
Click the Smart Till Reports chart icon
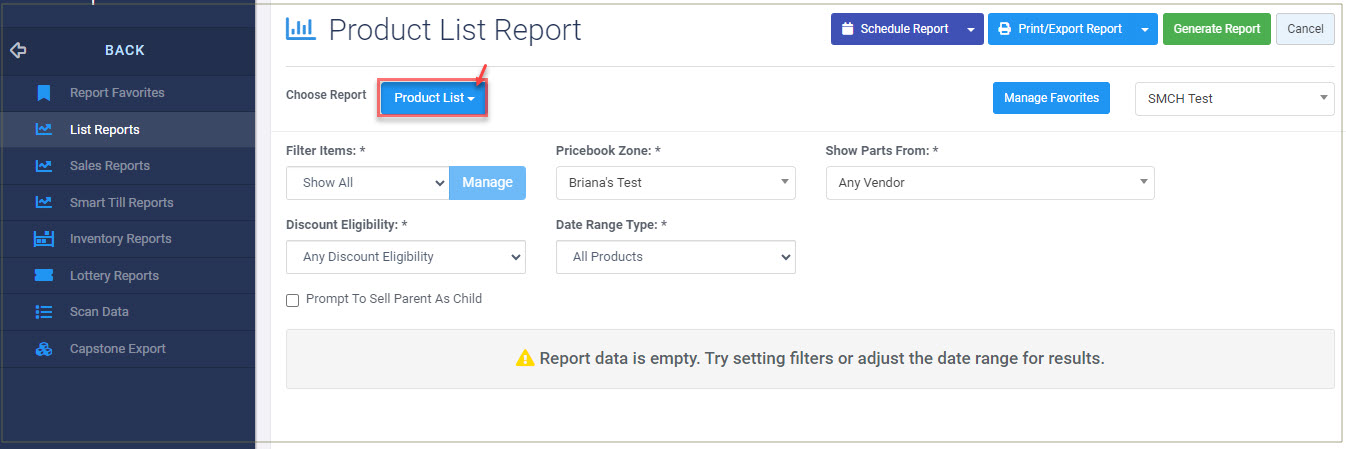click(43, 202)
